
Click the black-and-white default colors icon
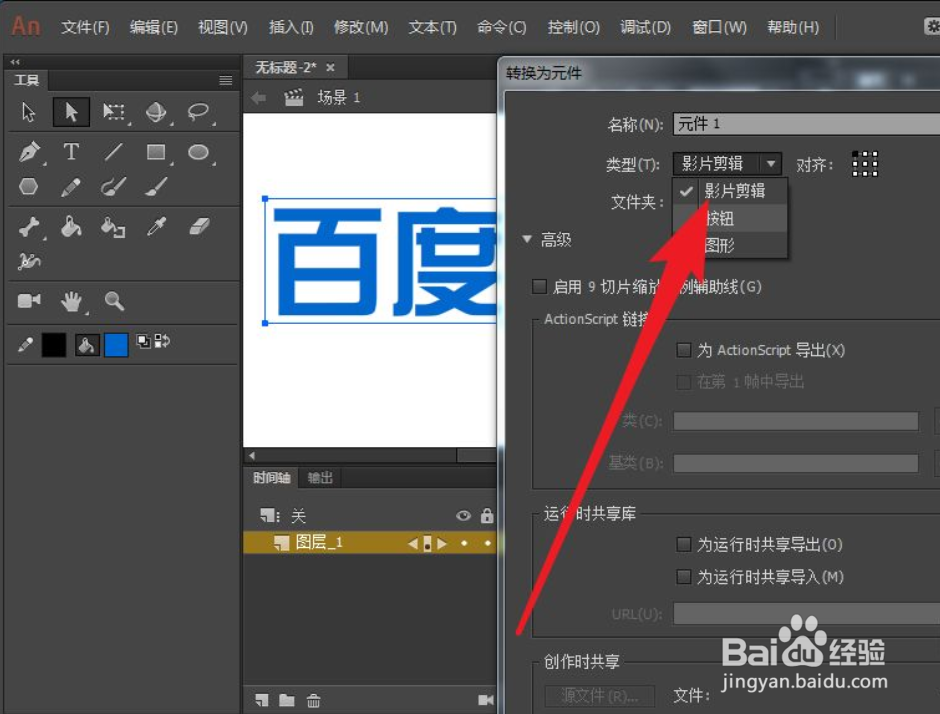[x=143, y=341]
